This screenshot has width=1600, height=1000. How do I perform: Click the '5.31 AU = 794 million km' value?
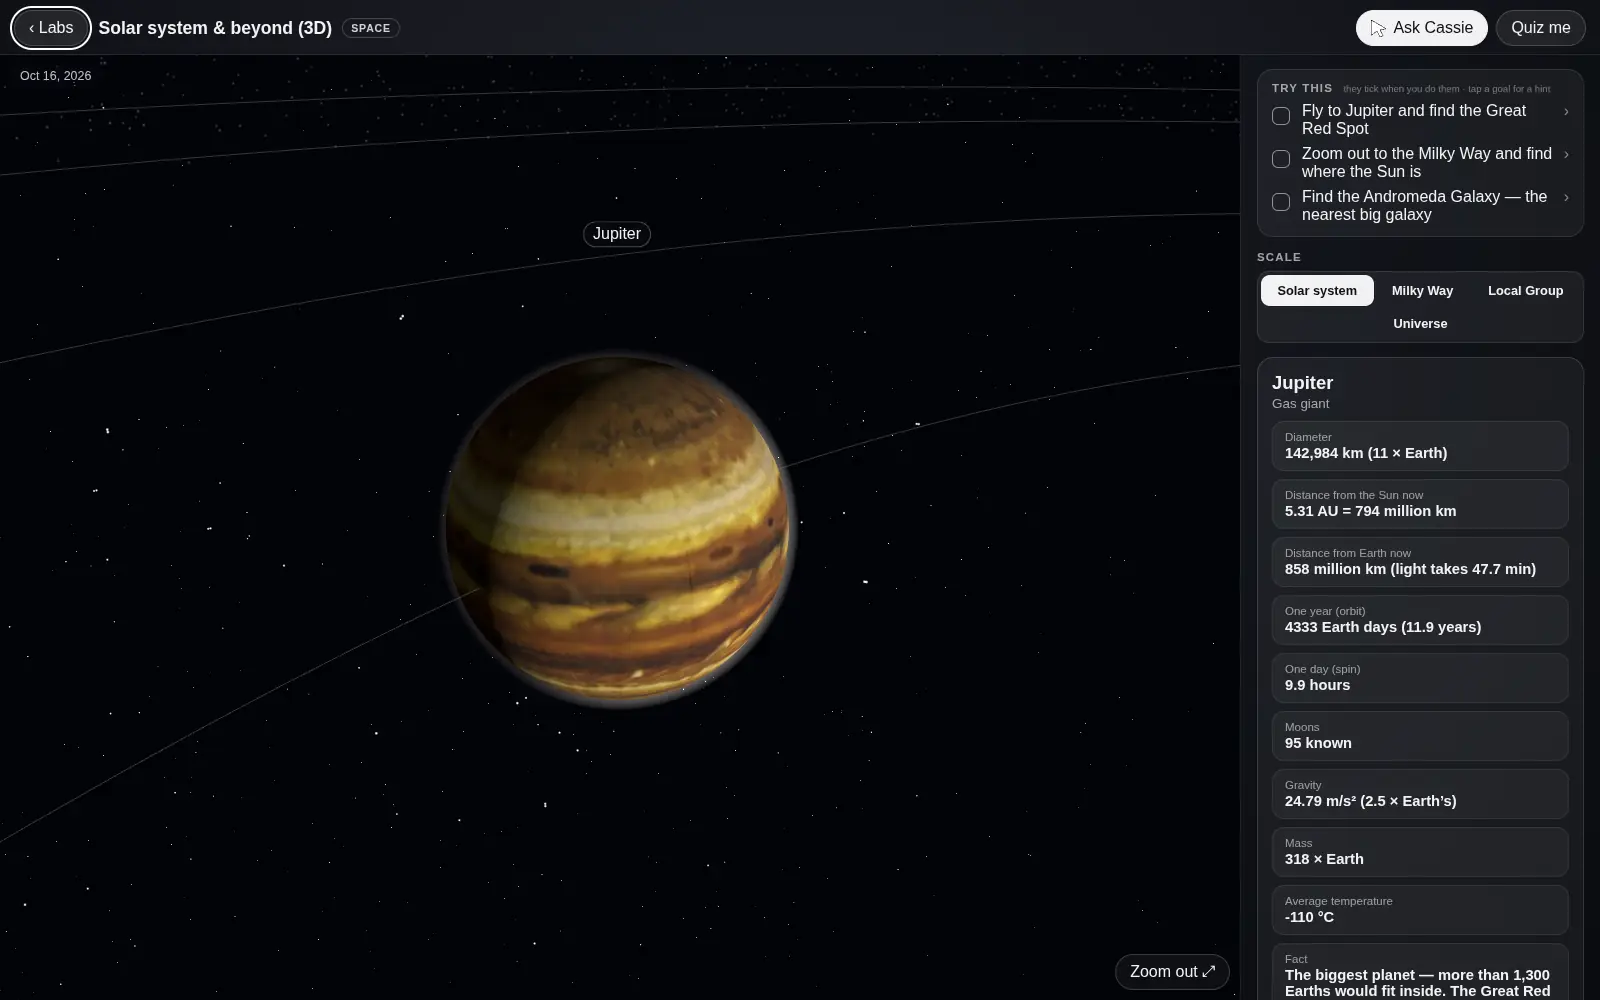(1370, 511)
